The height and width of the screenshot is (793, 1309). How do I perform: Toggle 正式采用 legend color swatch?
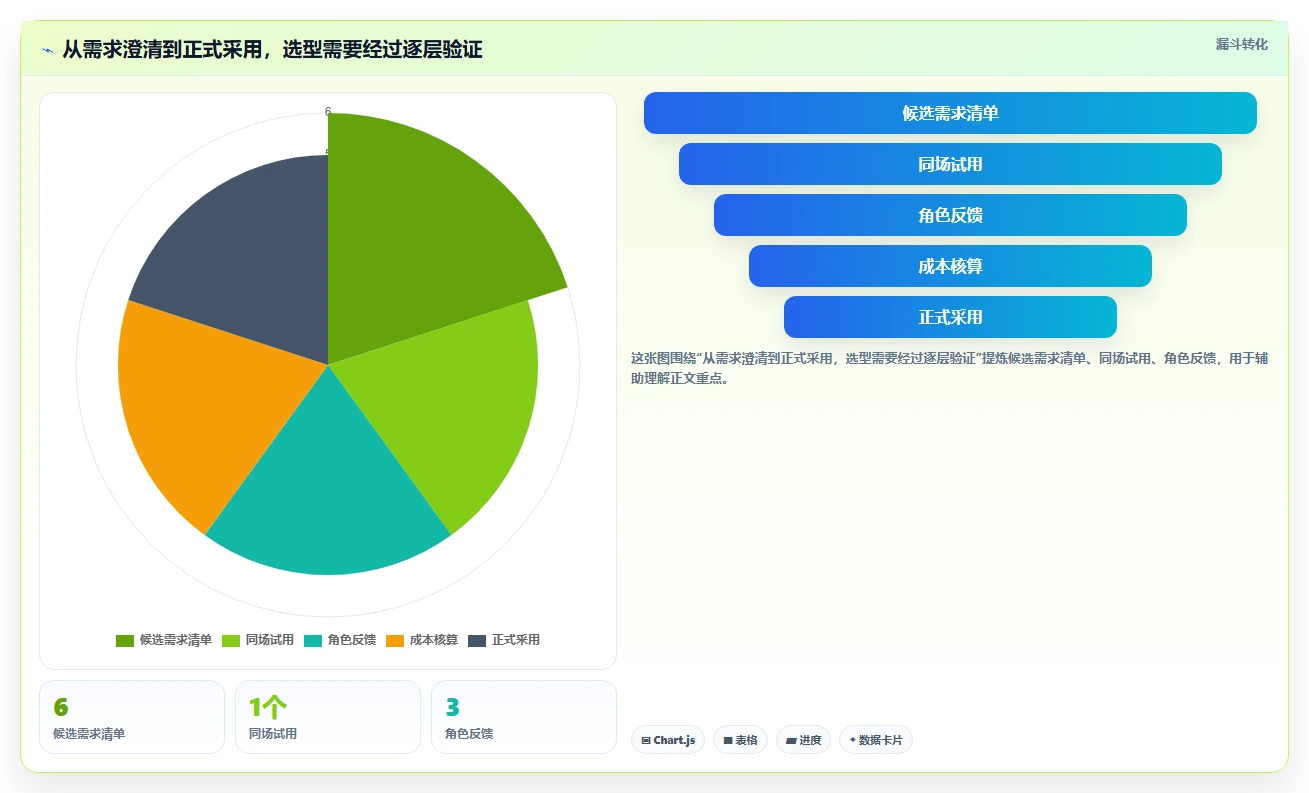pos(477,640)
